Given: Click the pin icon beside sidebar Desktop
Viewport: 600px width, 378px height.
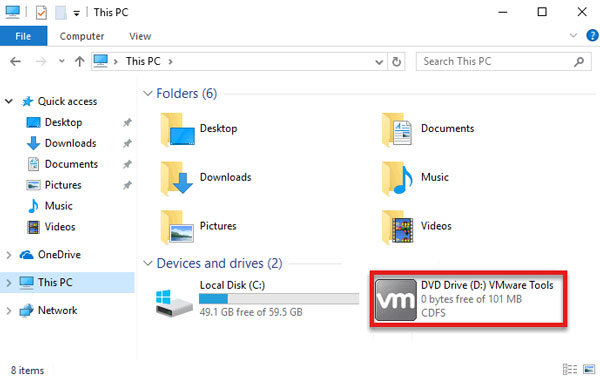Looking at the screenshot, I should point(127,122).
